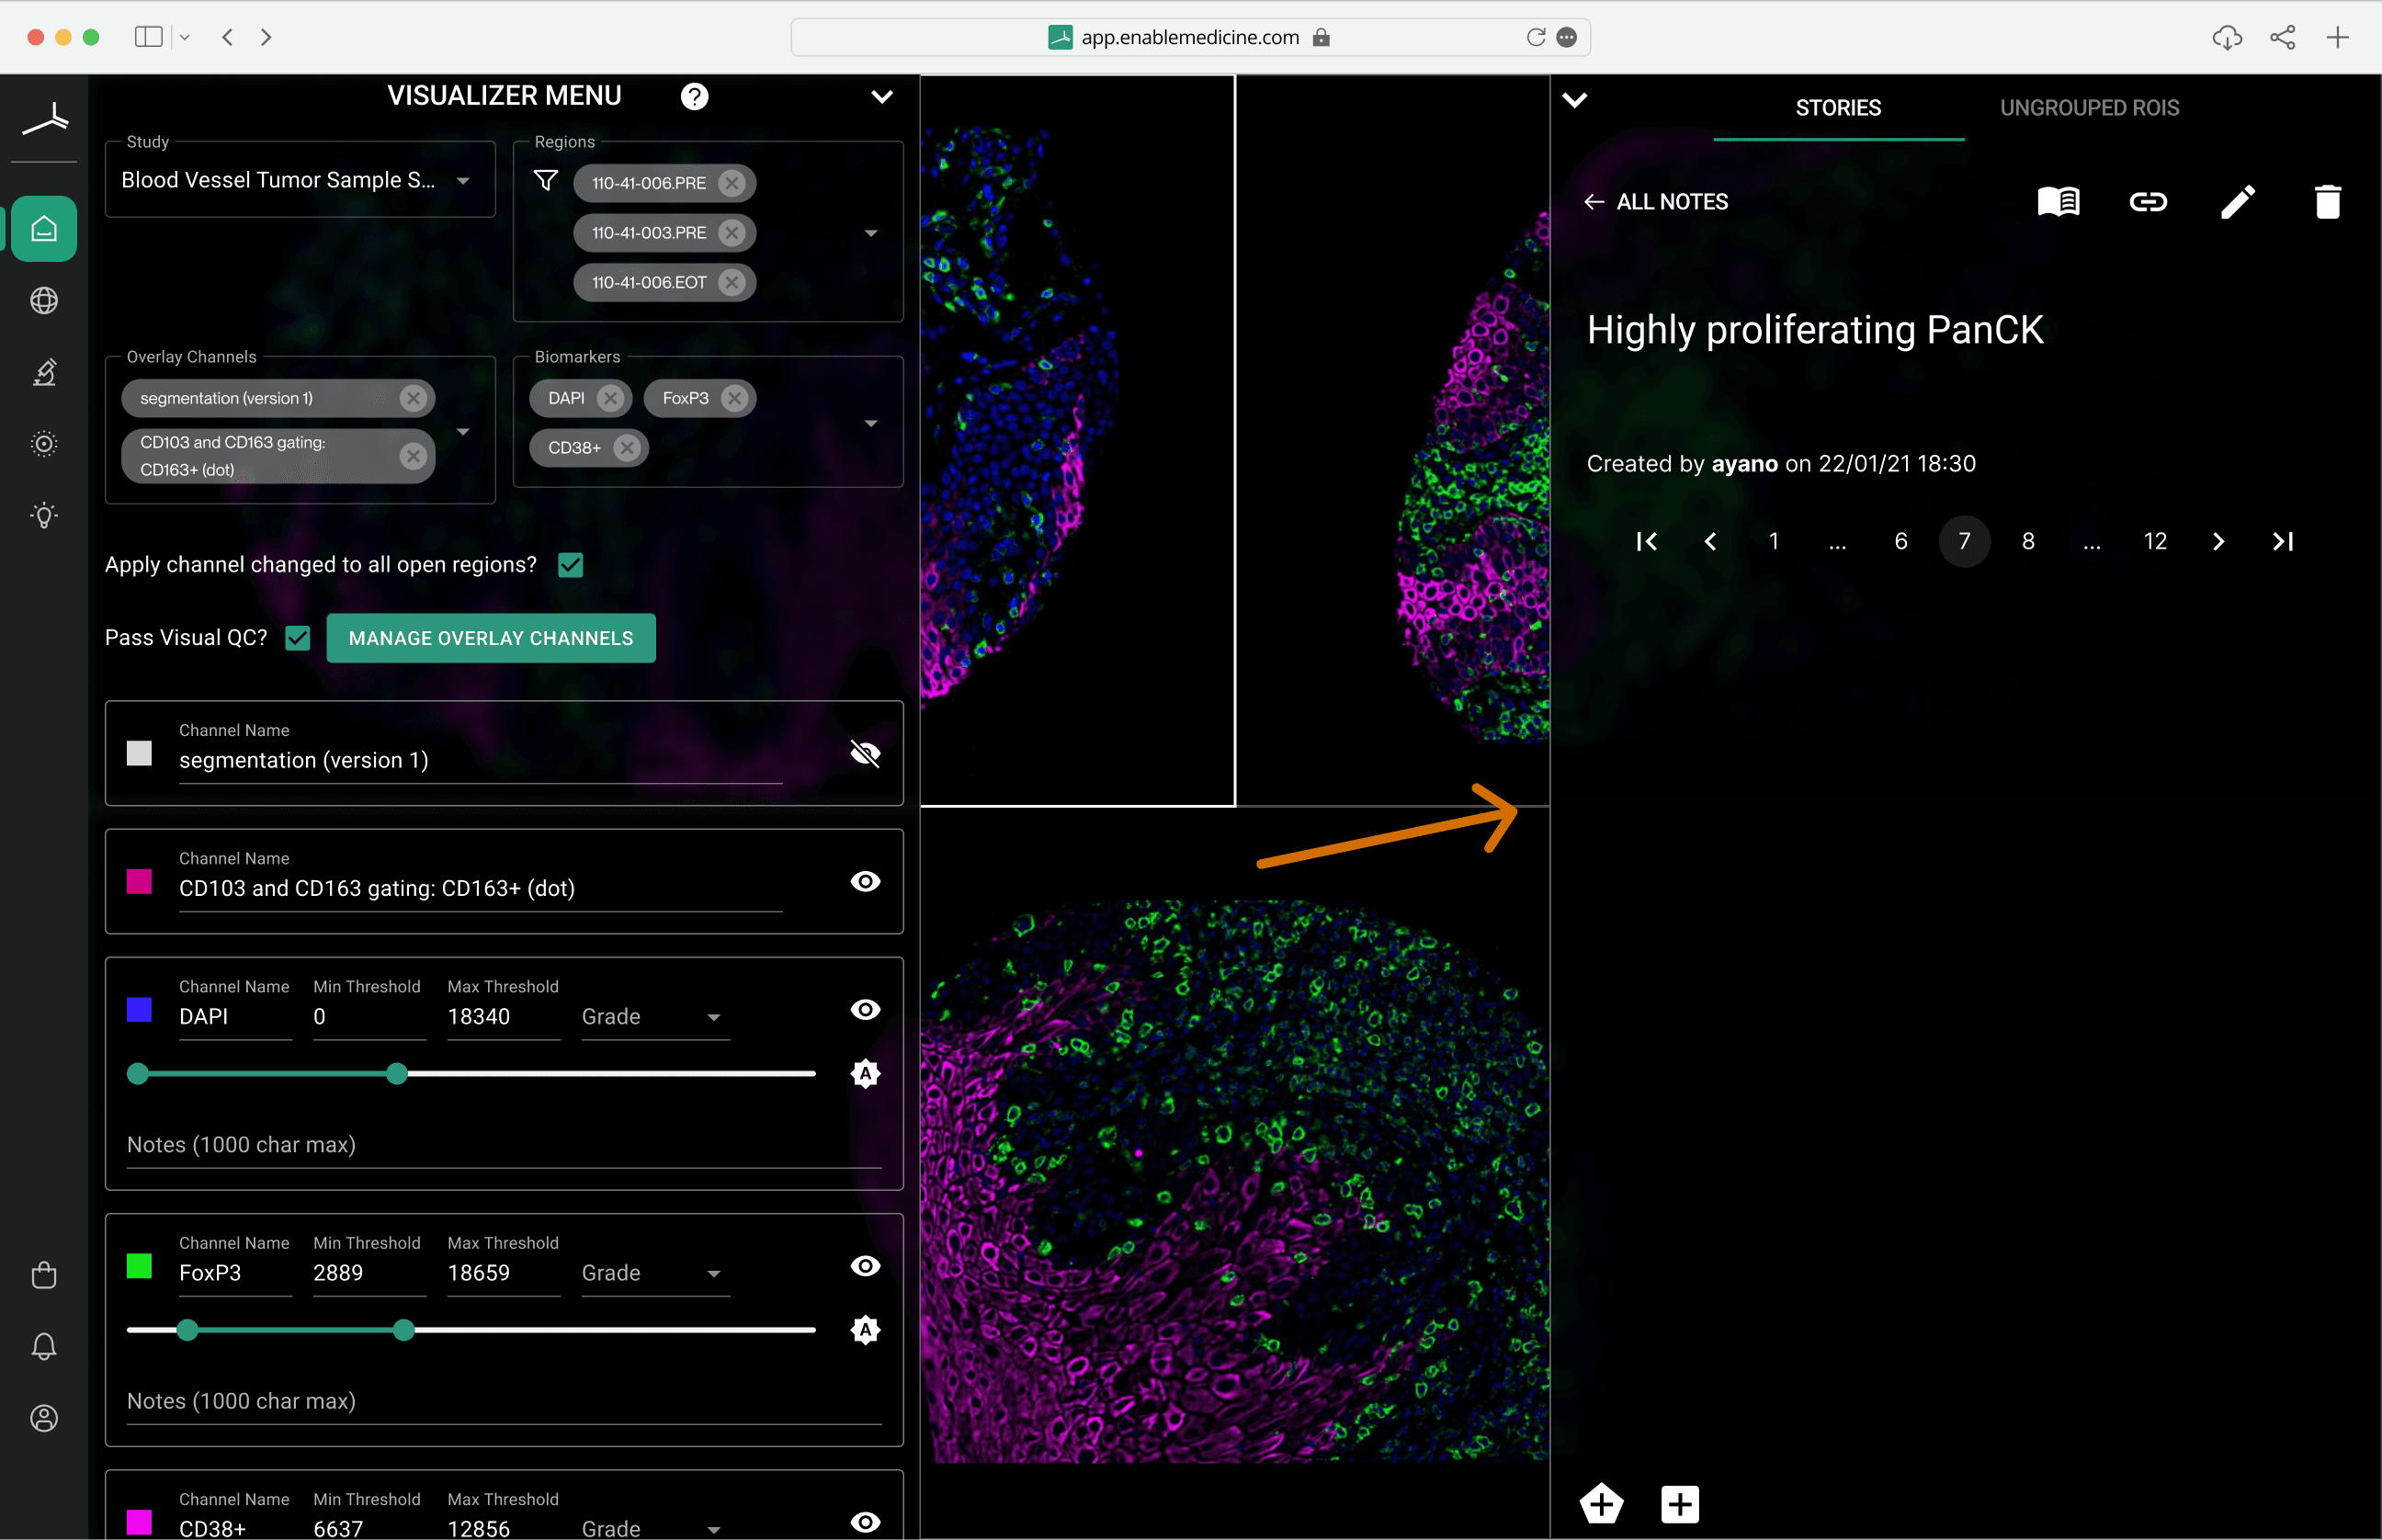Collapse the Visualizer Menu chevron

881,97
